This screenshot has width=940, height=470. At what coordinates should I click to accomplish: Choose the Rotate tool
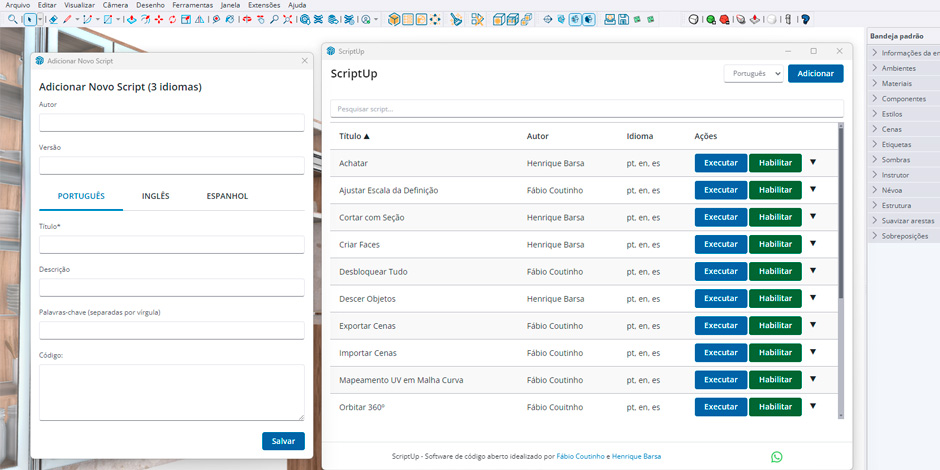173,19
